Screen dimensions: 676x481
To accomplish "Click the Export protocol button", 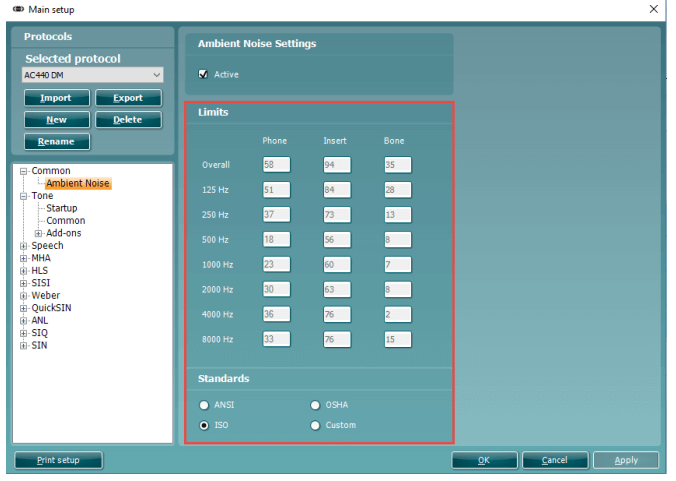I will 128,98.
